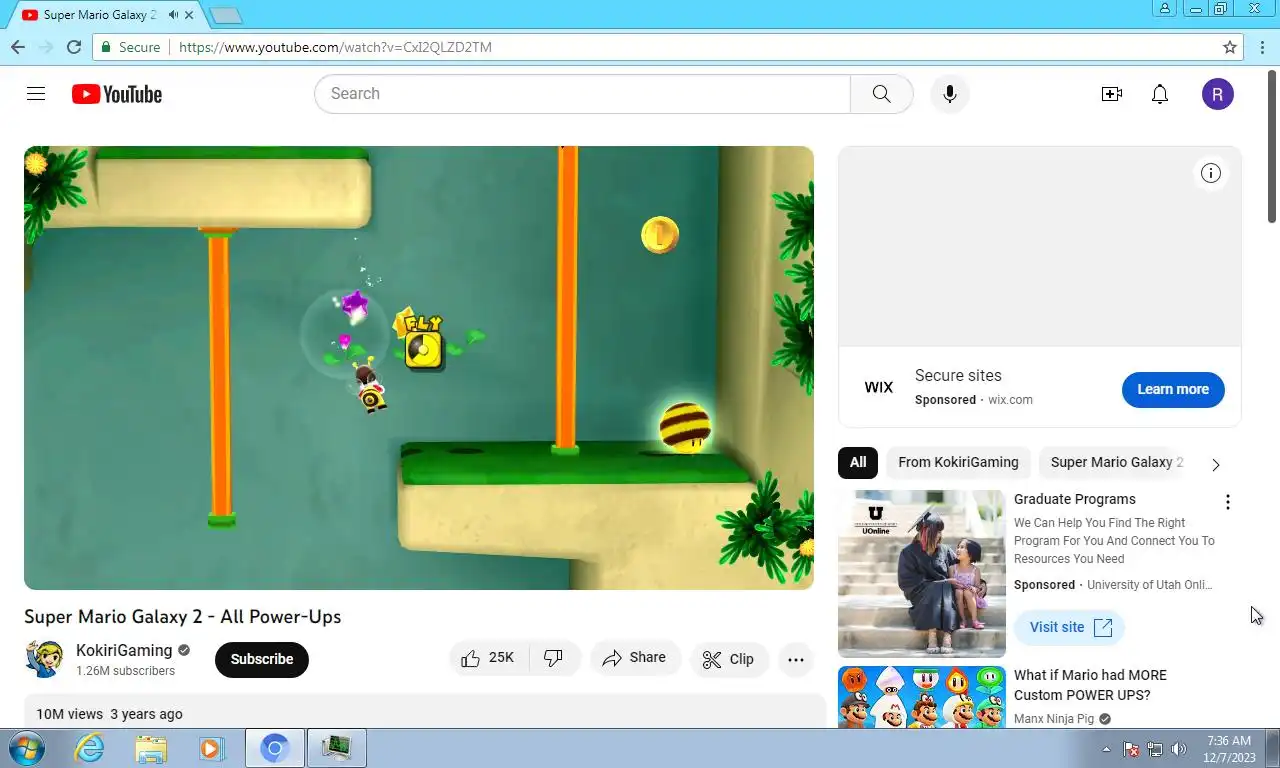Open Windows Media Player from taskbar
1280x768 pixels.
pos(211,748)
